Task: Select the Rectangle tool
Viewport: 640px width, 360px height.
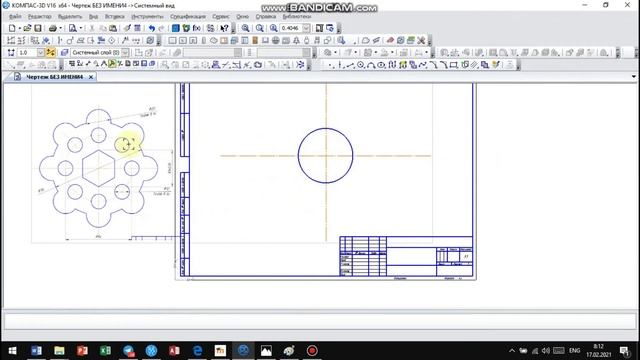Action: [454, 65]
